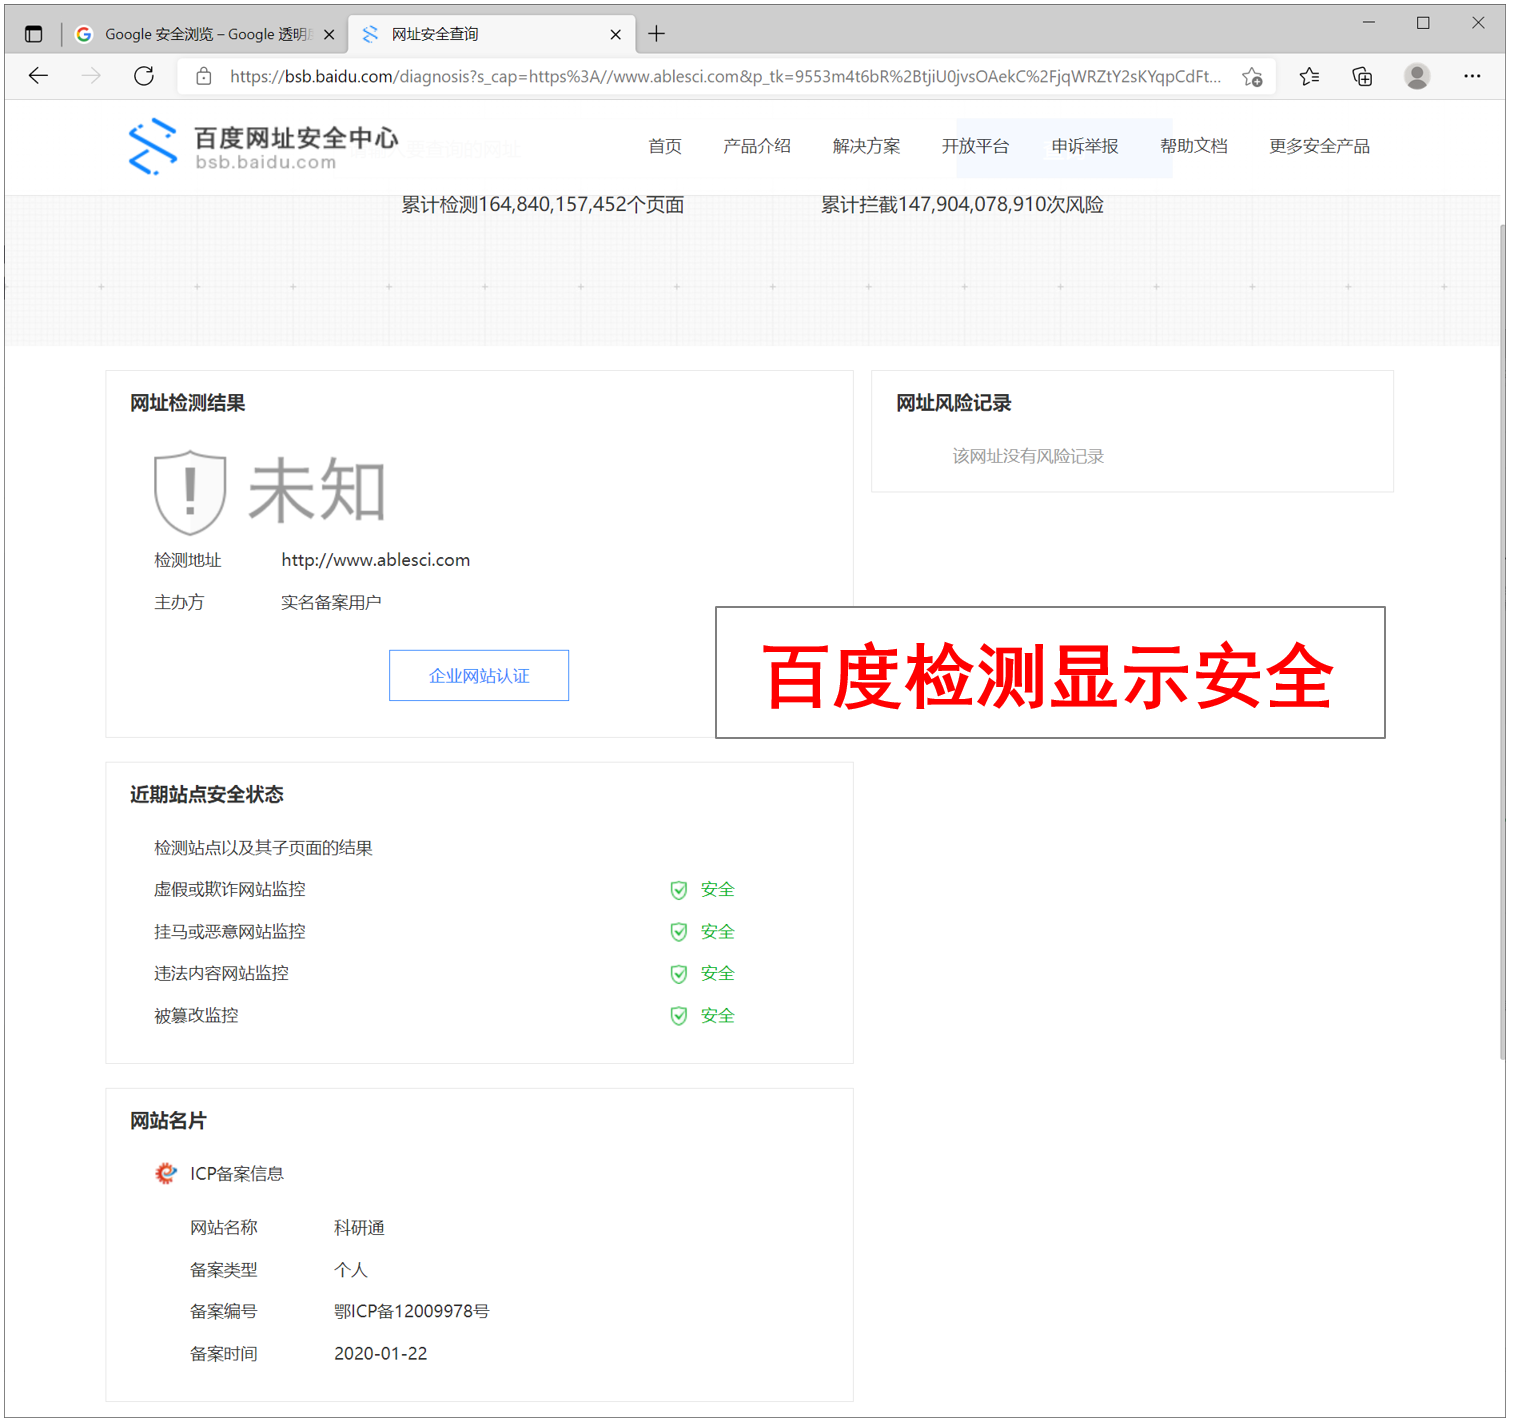Open the 首页 navigation item
Image resolution: width=1513 pixels, height=1421 pixels.
[x=664, y=146]
